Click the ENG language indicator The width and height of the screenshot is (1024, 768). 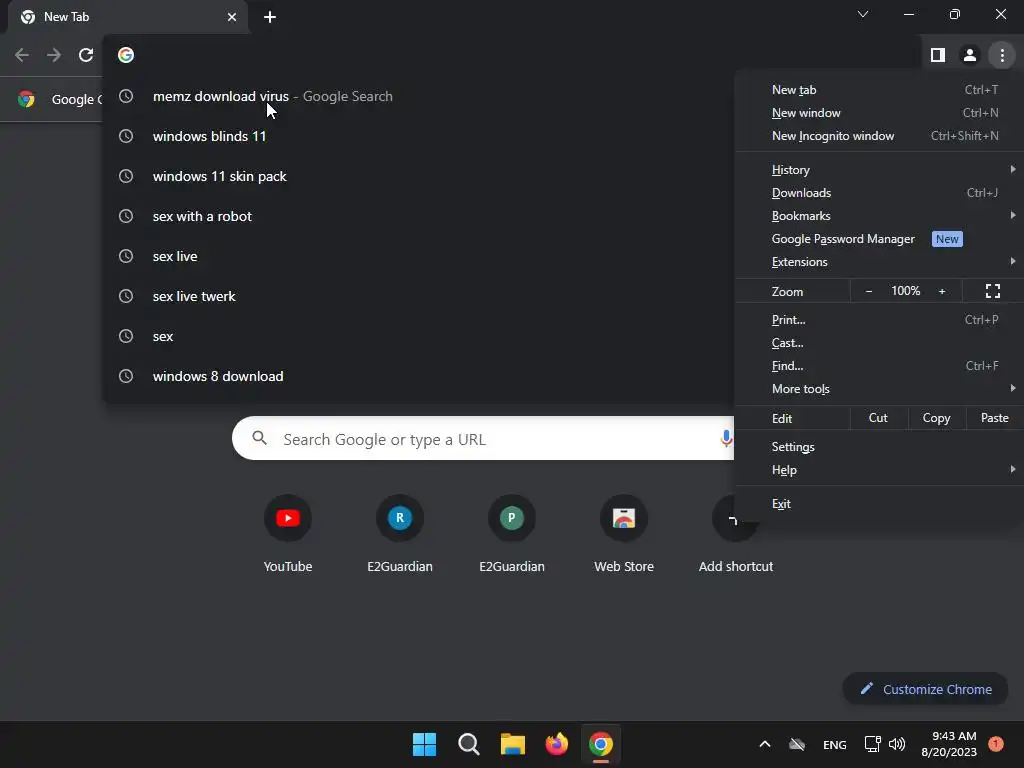coord(835,744)
